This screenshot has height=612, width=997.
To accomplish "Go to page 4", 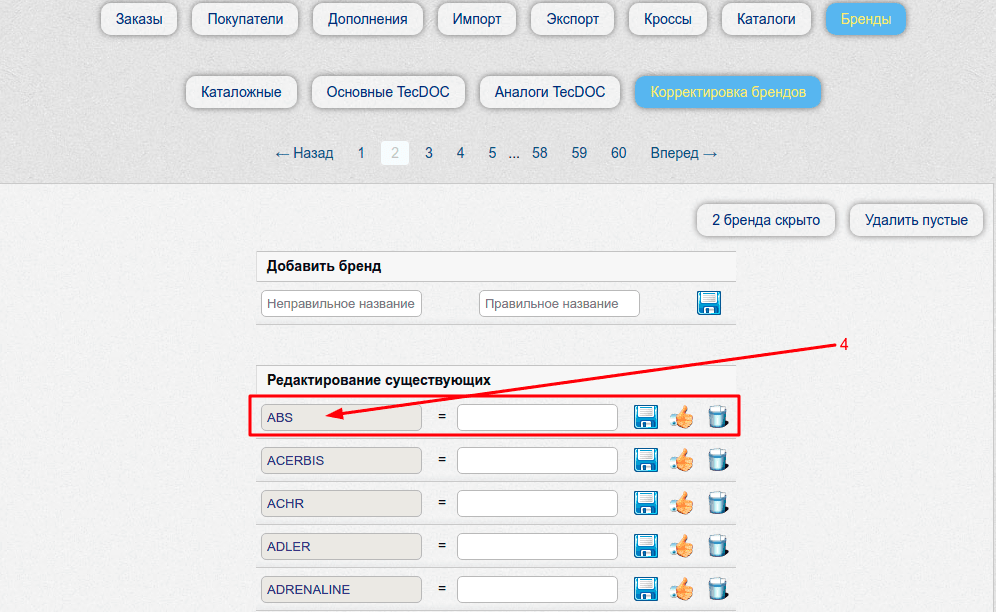I will tap(460, 153).
